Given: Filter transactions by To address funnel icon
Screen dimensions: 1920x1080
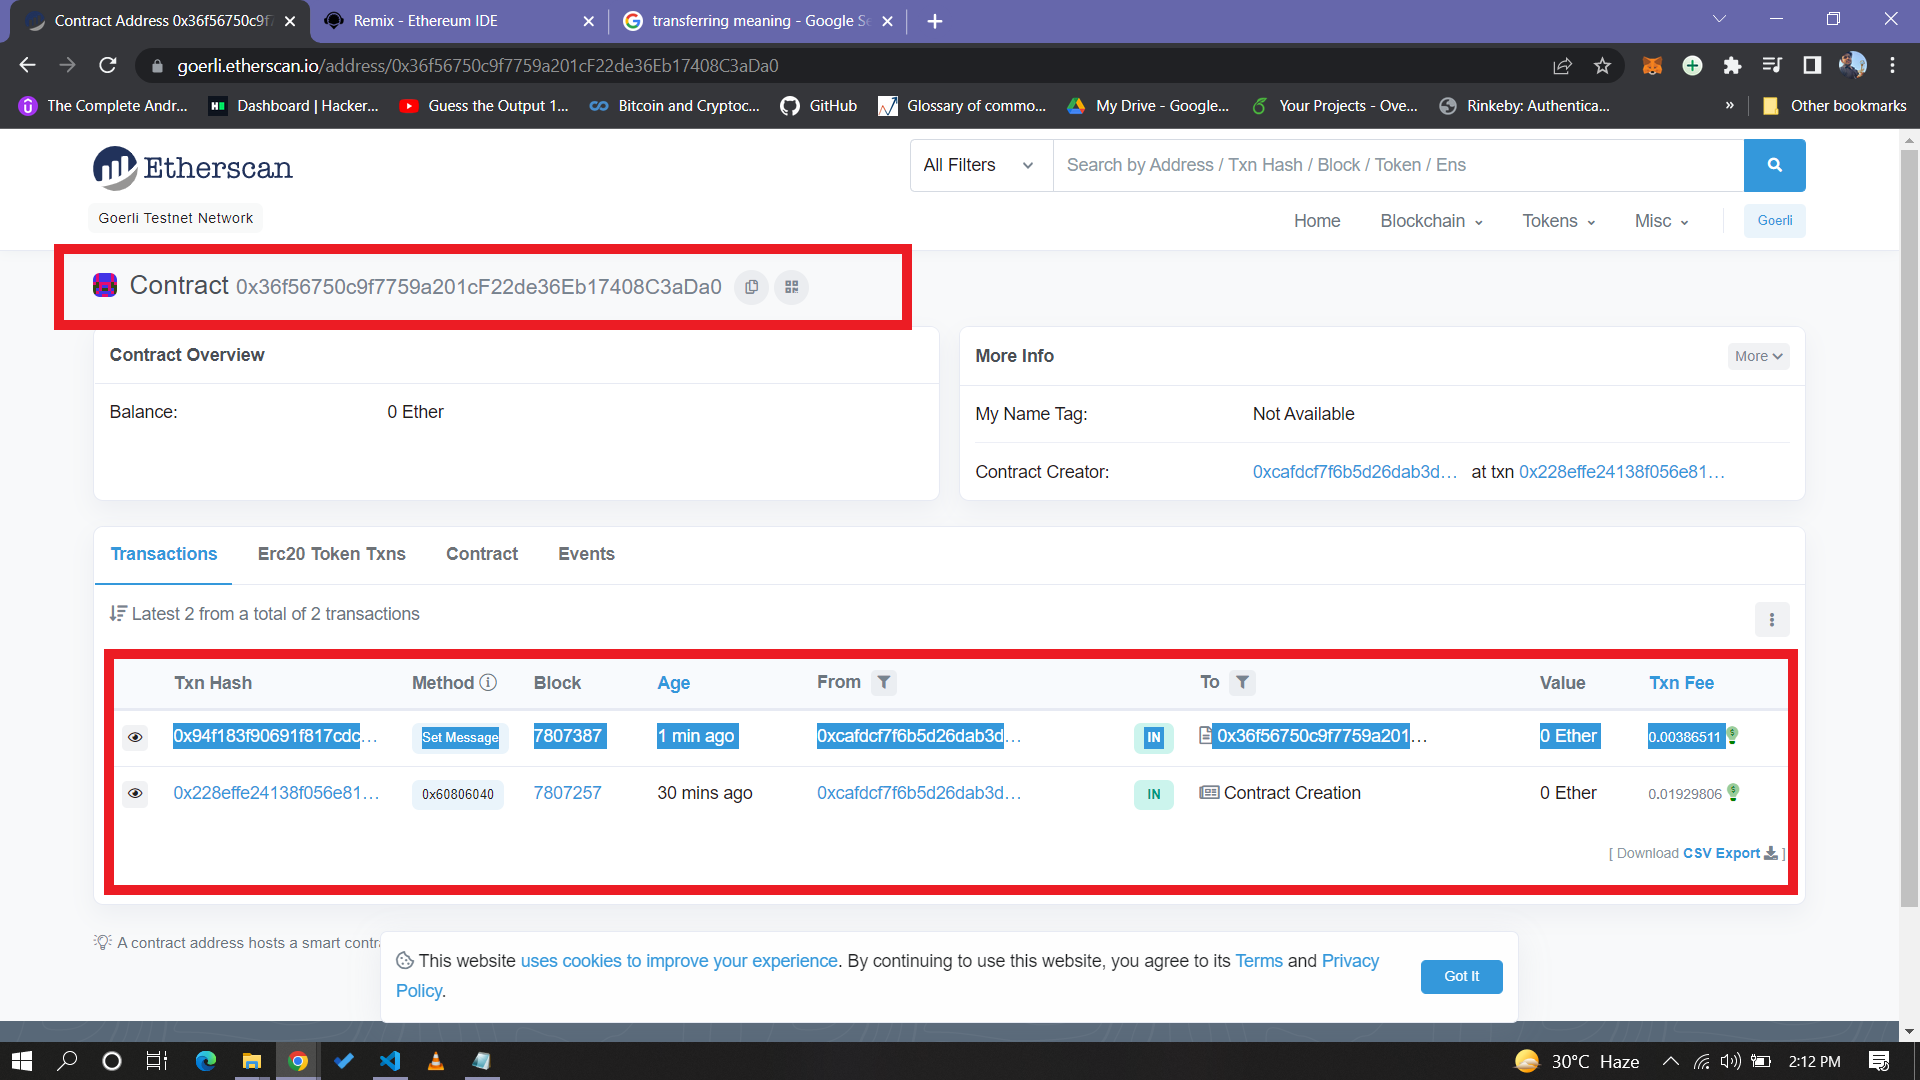Looking at the screenshot, I should tap(1242, 682).
